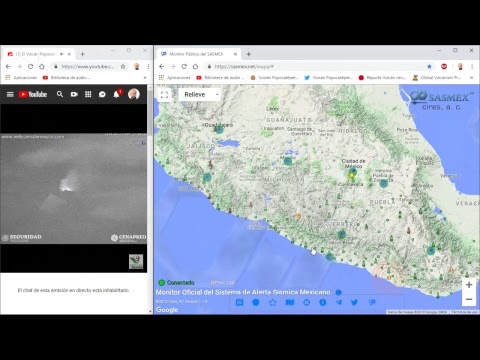Click the blue bookmark star in SASMEX window
This screenshot has height=360, width=480.
click(429, 67)
